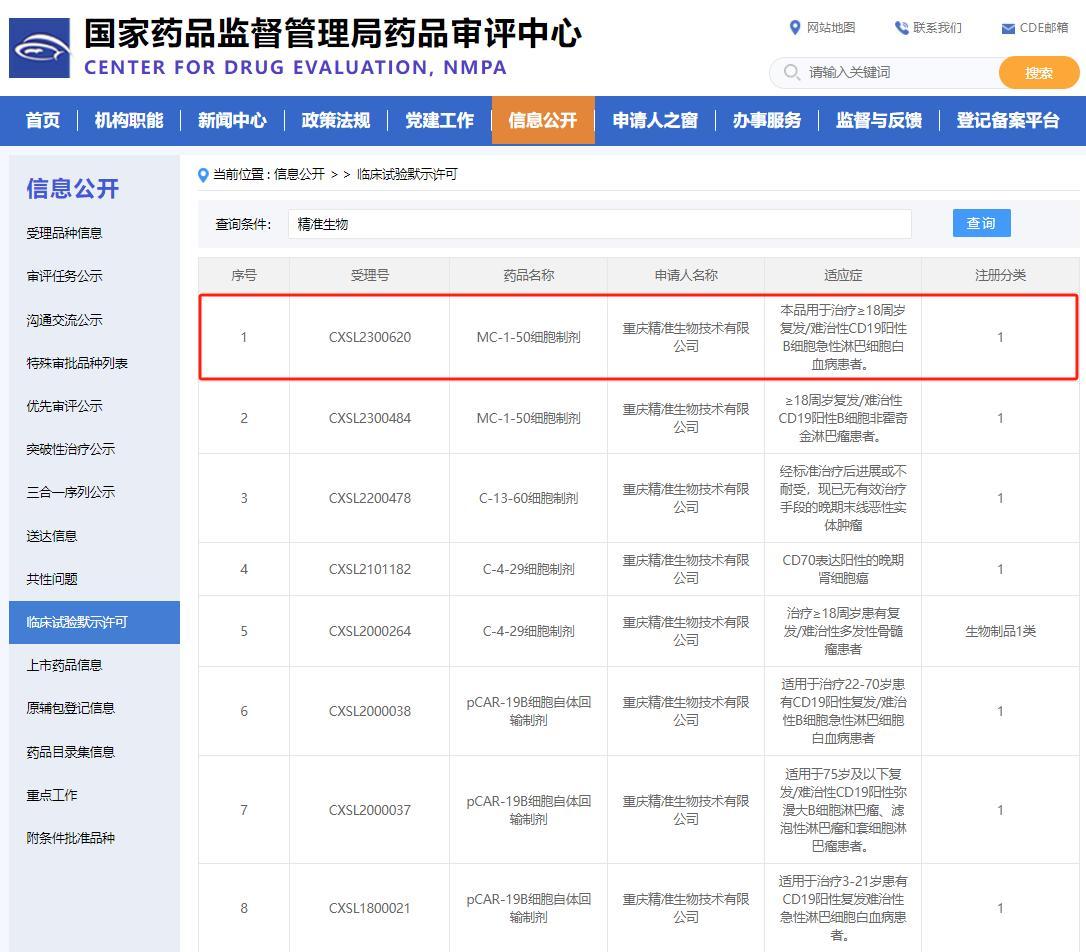Click the site map pin icon
Image resolution: width=1086 pixels, height=952 pixels.
(x=795, y=28)
